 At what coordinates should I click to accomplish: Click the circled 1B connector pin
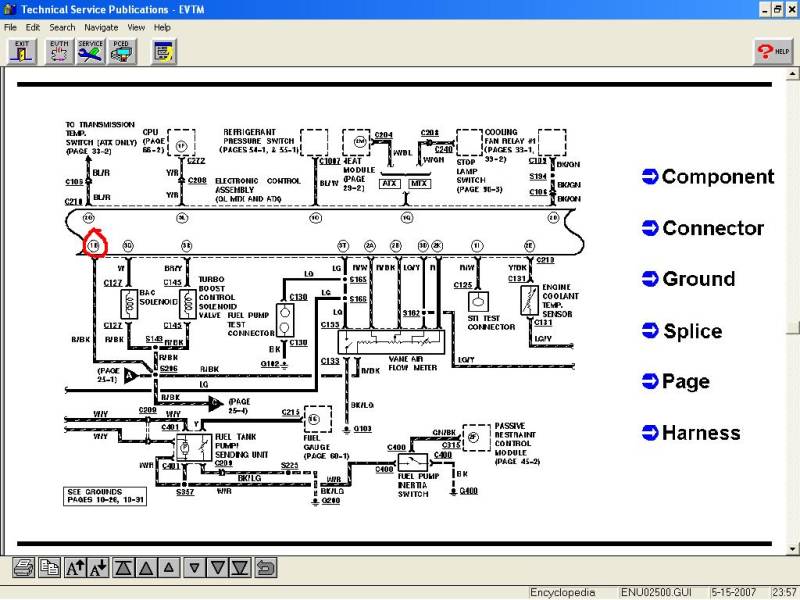point(94,246)
